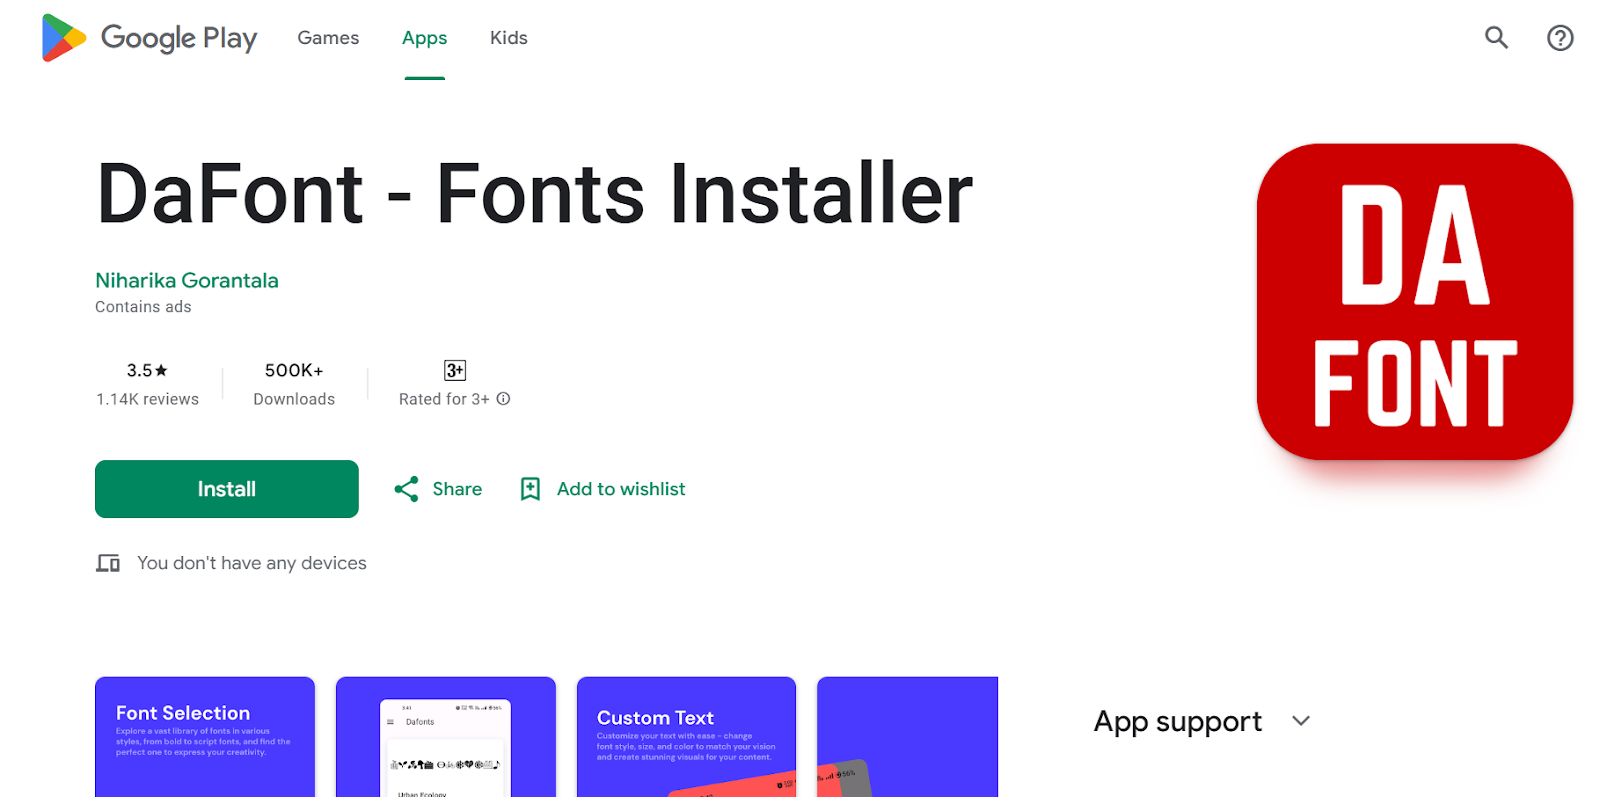
Task: Open the help center question mark icon
Action: point(1560,38)
